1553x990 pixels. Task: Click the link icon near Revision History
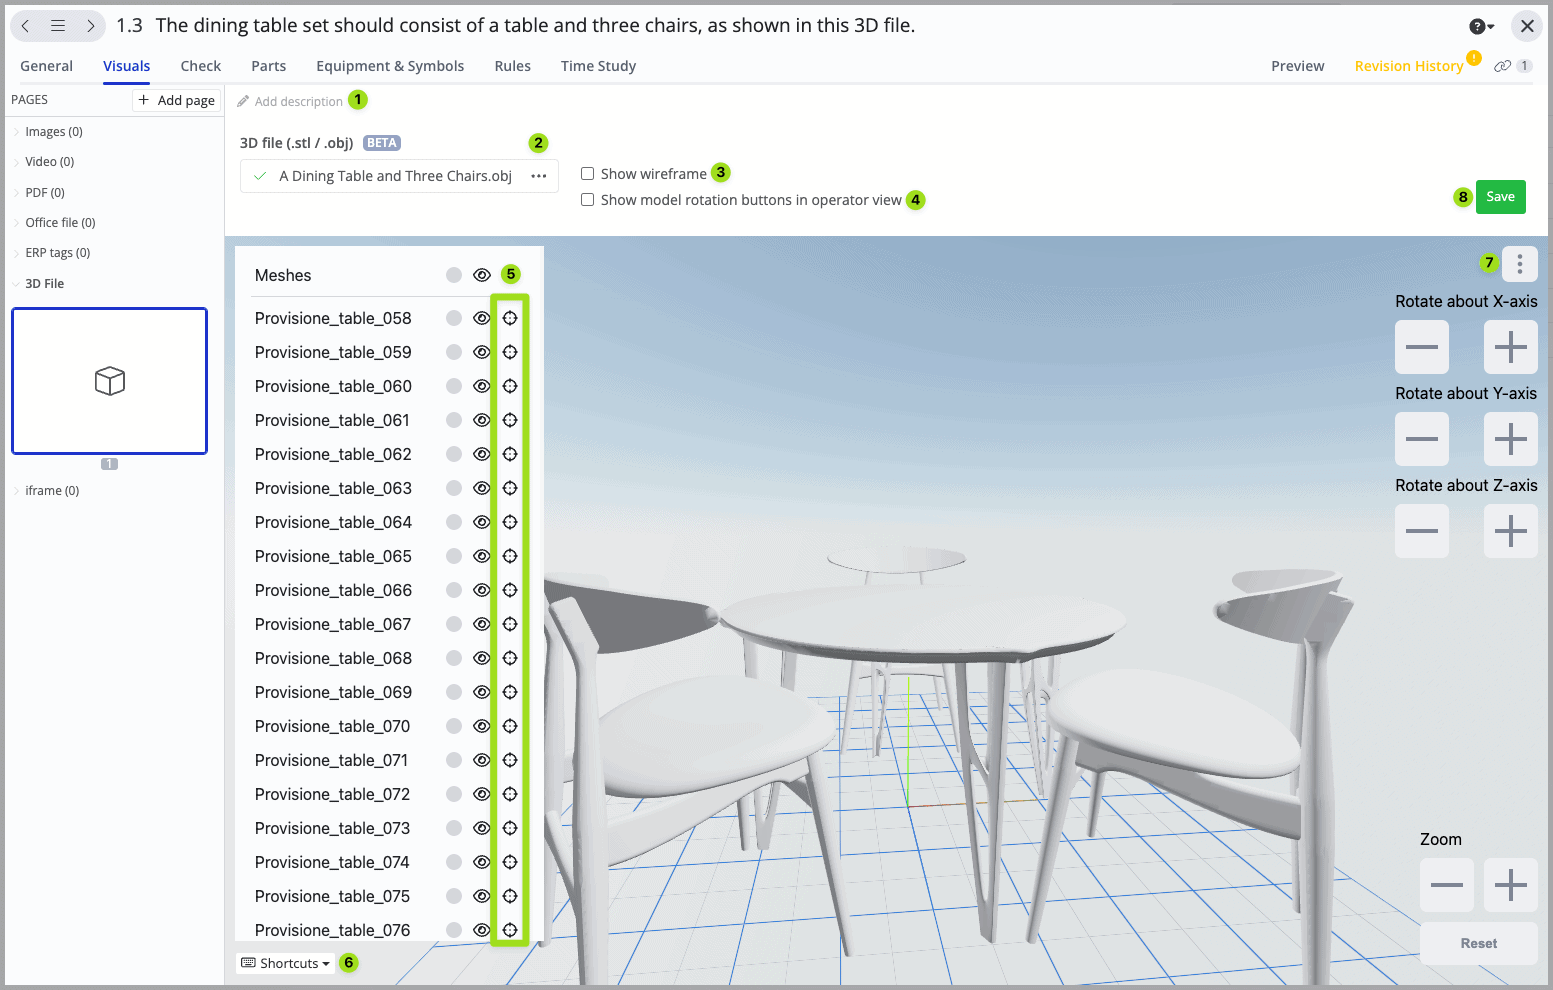[x=1503, y=65]
